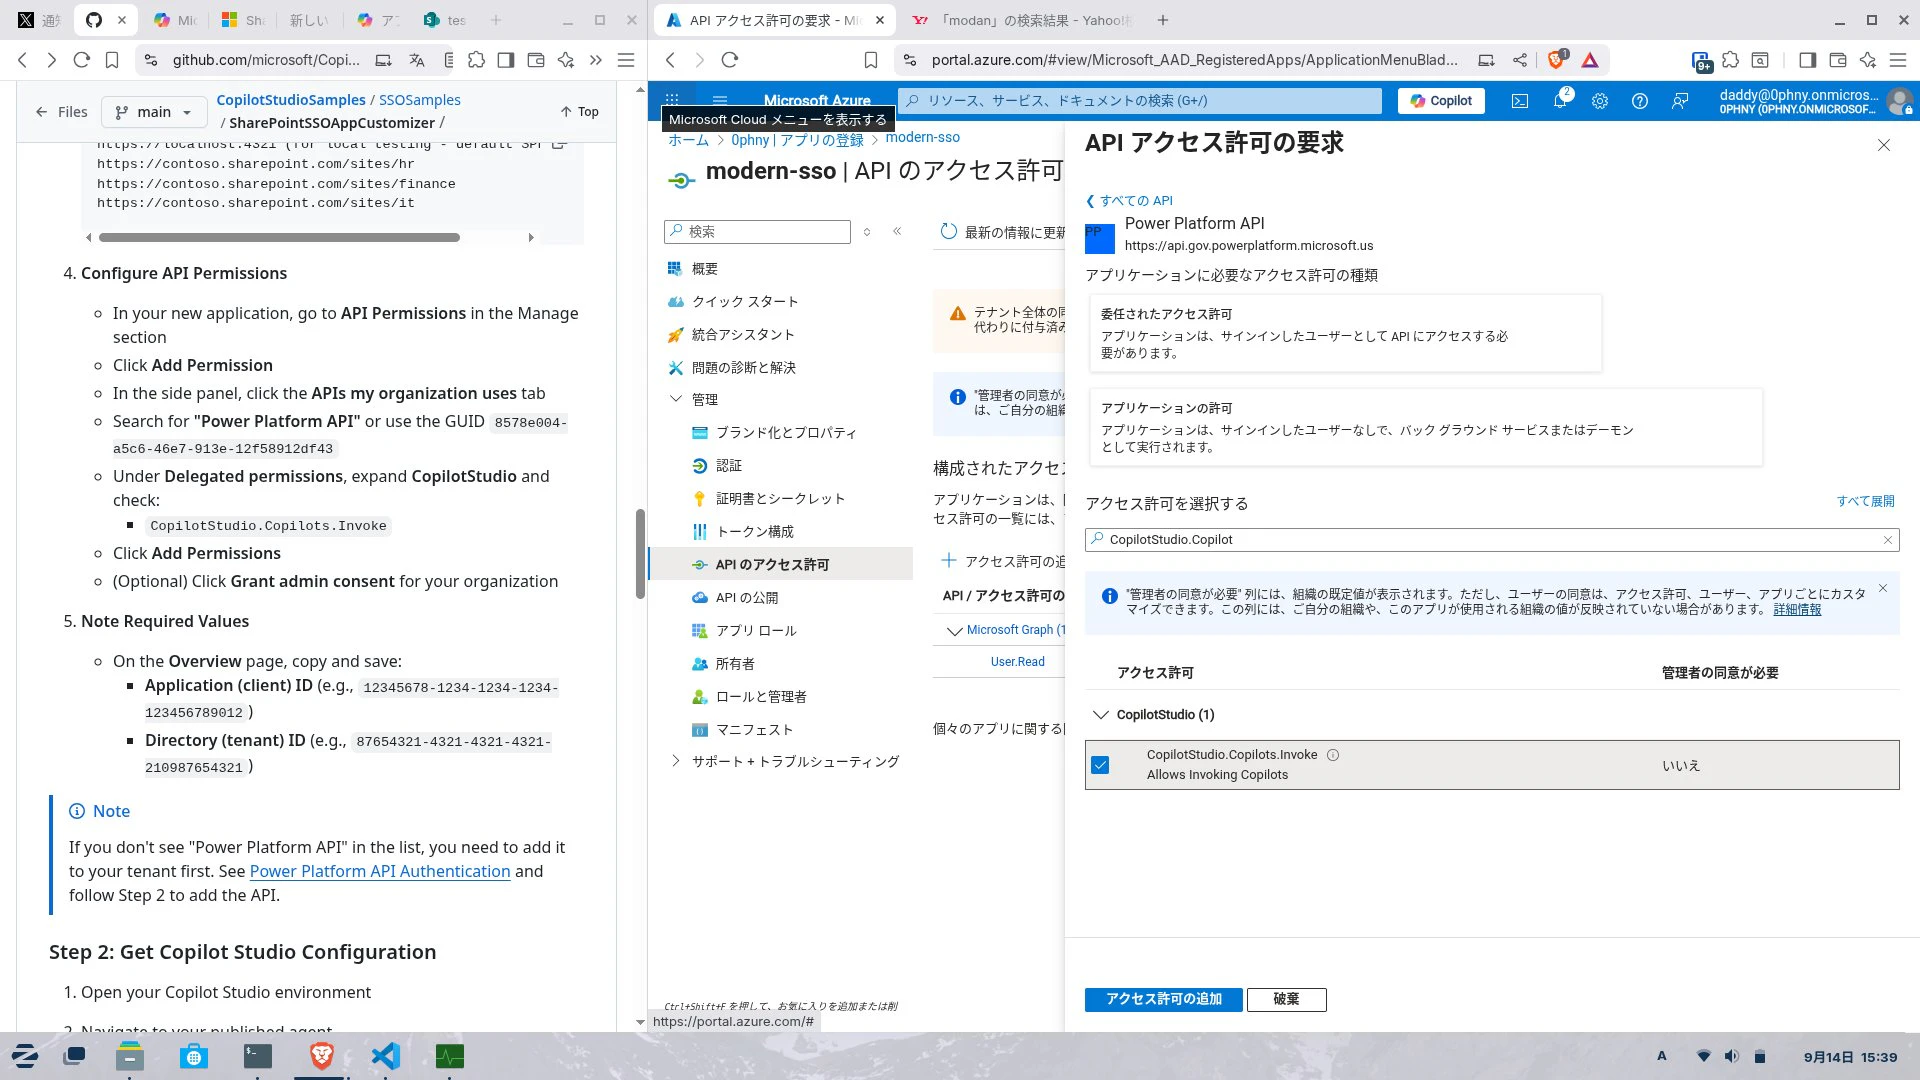This screenshot has width=1920, height=1080.
Task: Open 問題の診断と解決 menu item
Action: pyautogui.click(x=743, y=368)
